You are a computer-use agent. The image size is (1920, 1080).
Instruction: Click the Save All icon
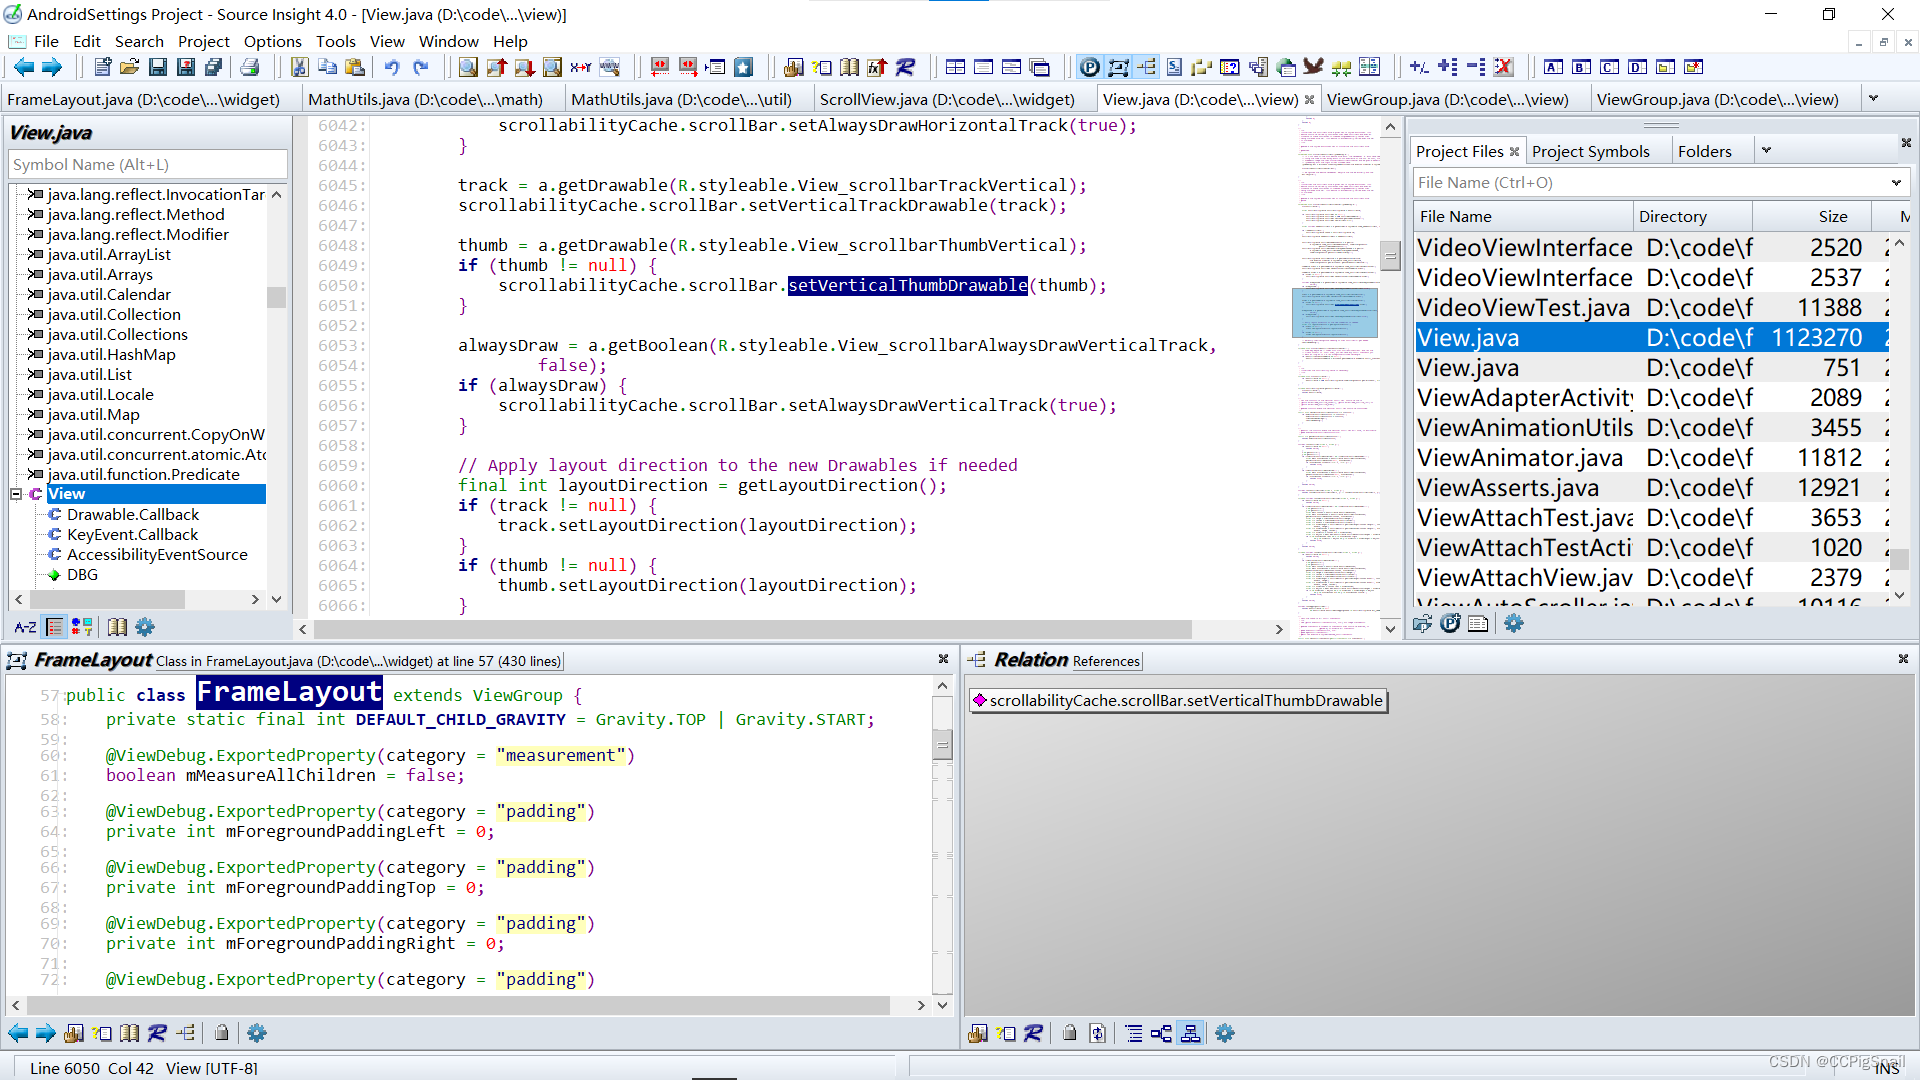tap(214, 67)
